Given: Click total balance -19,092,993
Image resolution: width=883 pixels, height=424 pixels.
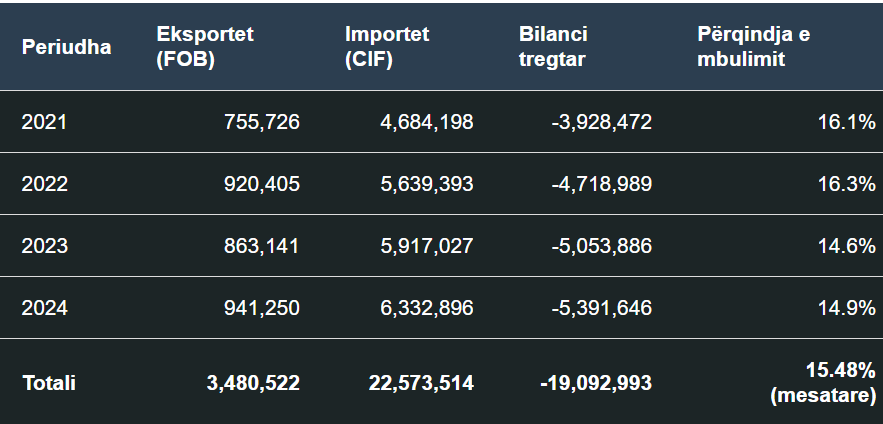Looking at the screenshot, I should coord(596,383).
